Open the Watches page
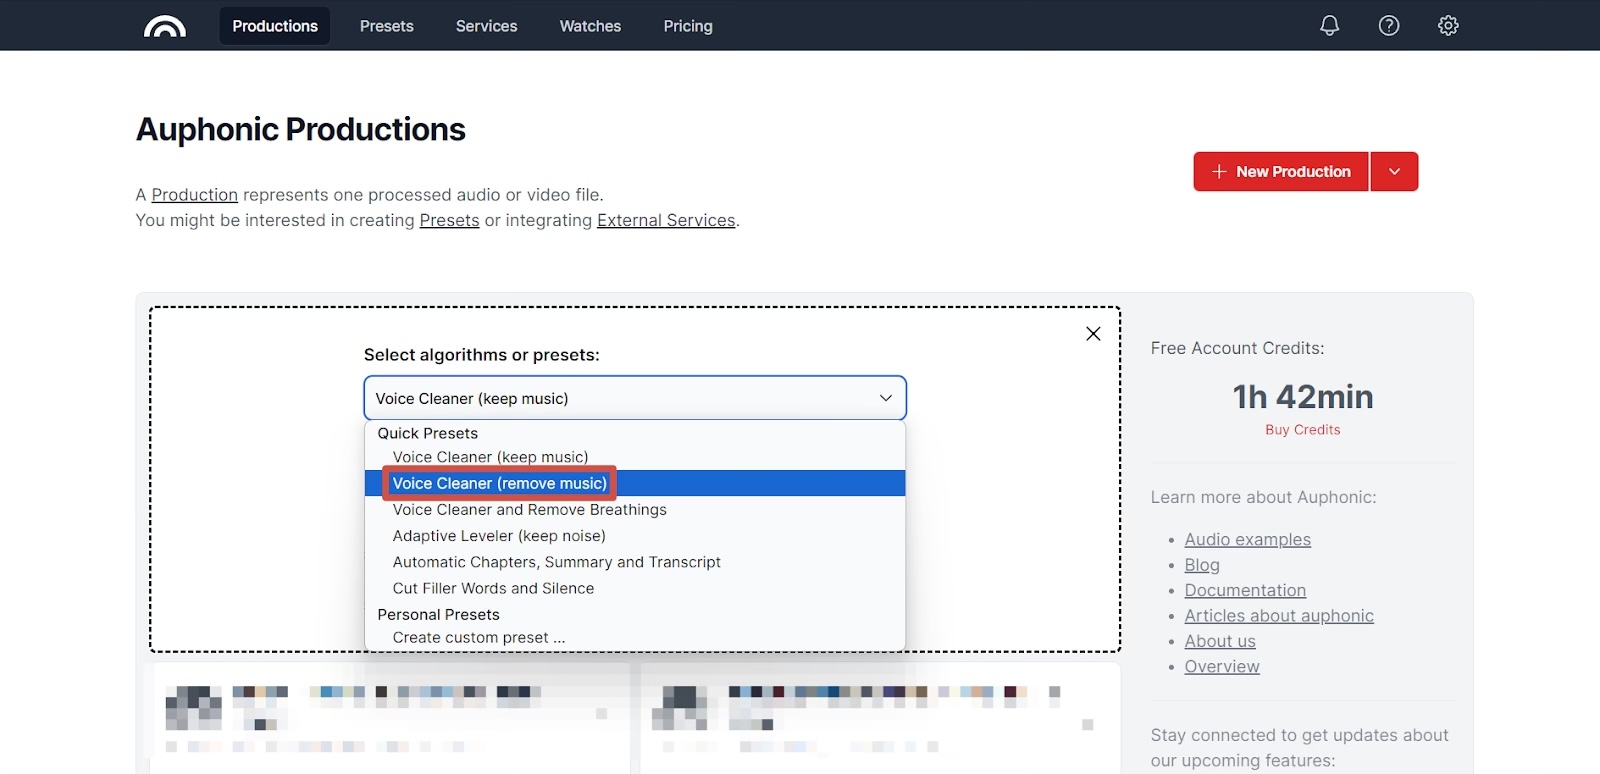This screenshot has width=1600, height=774. (590, 26)
